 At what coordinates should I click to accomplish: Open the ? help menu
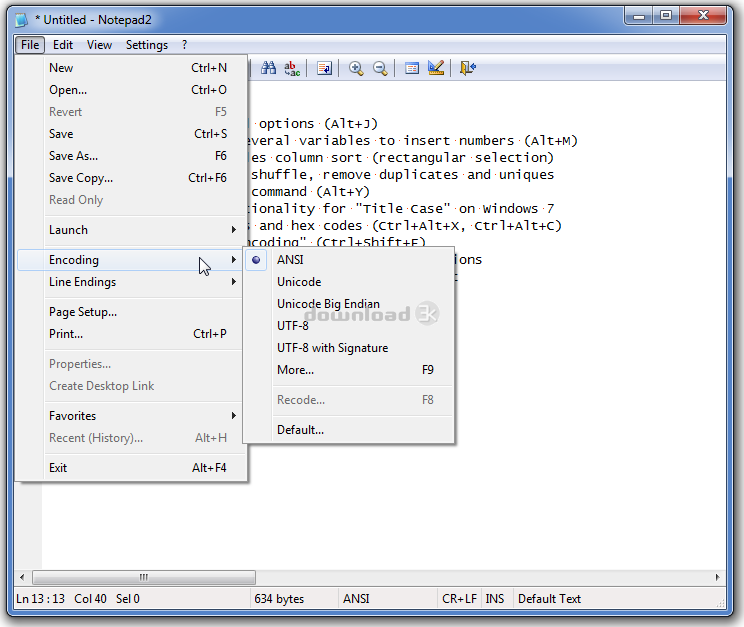pos(185,45)
